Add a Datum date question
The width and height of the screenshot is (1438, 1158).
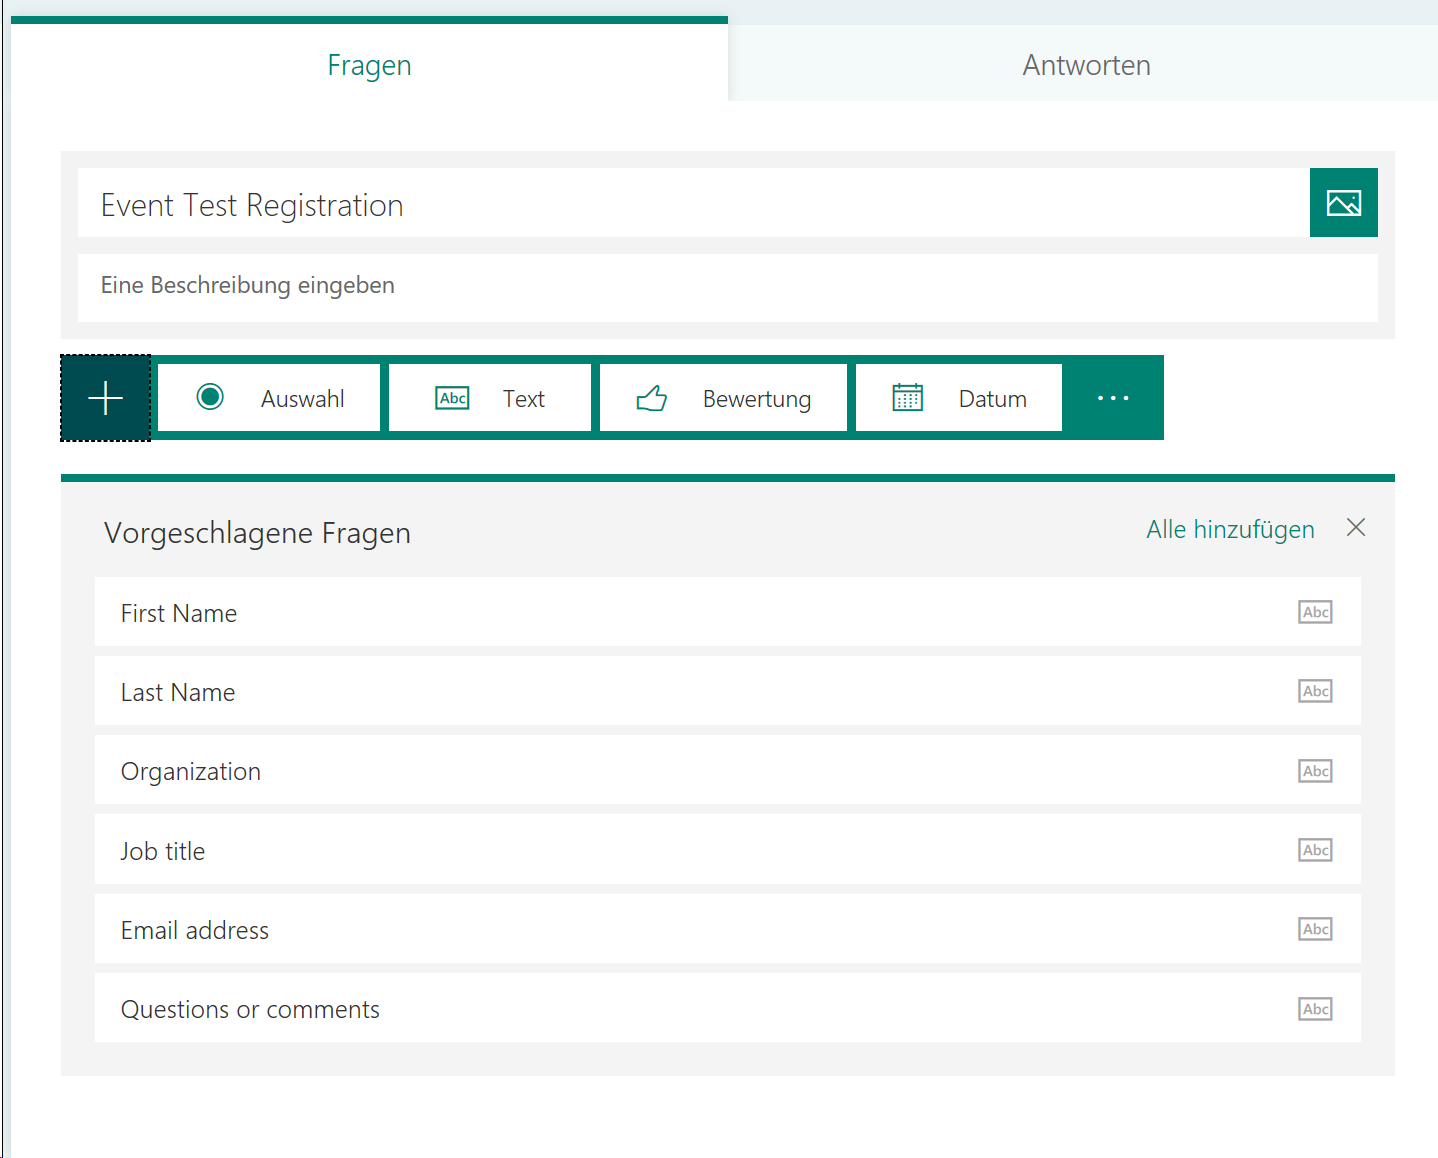coord(959,398)
